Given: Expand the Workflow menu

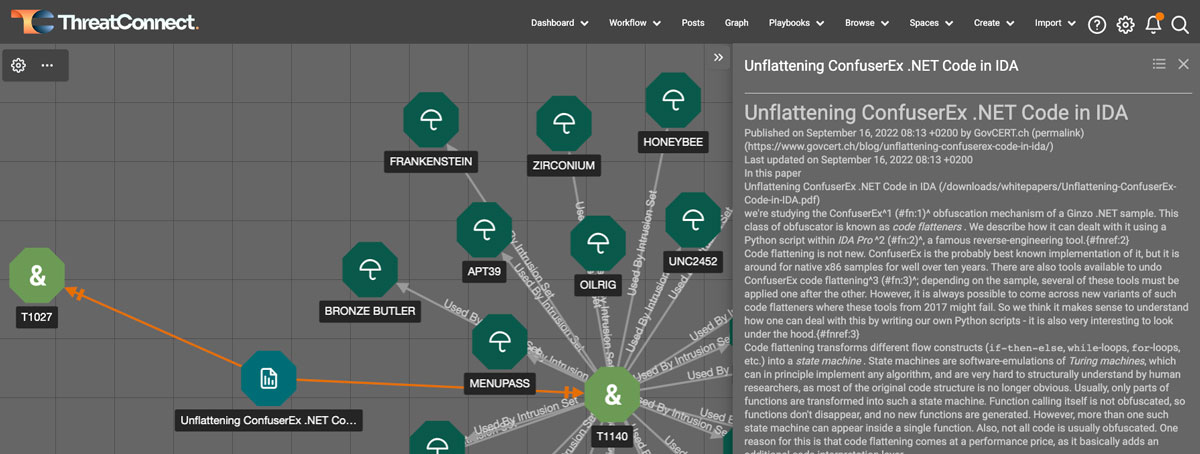Looking at the screenshot, I should coord(635,23).
